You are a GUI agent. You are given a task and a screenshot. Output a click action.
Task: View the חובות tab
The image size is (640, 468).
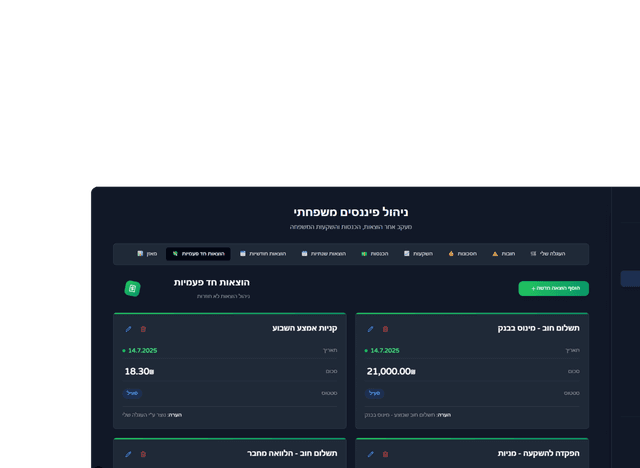click(x=504, y=254)
